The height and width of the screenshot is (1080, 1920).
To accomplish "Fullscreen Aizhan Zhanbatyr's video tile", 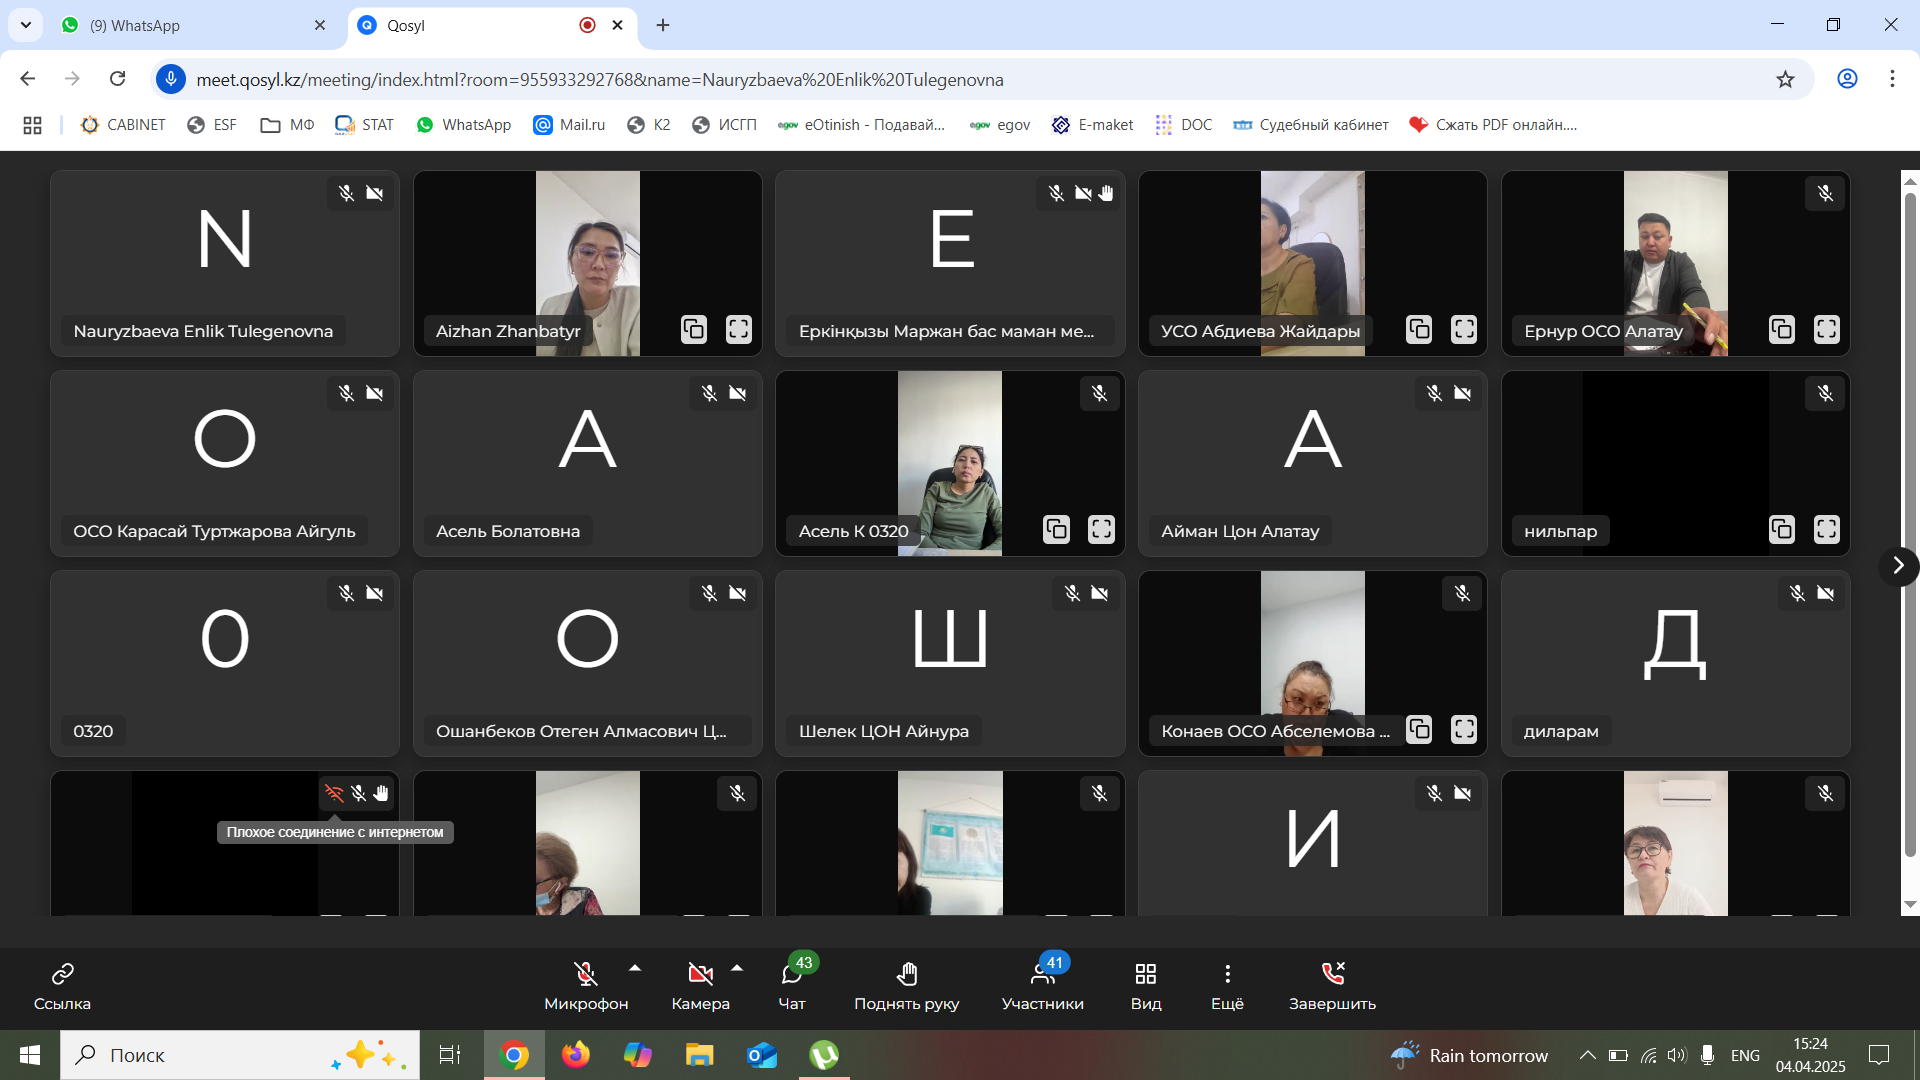I will [738, 329].
